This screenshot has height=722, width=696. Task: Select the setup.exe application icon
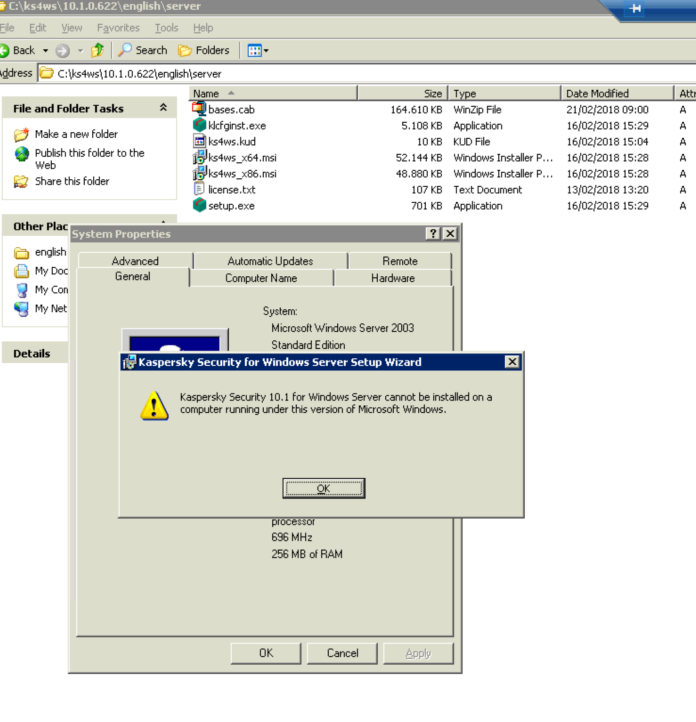click(199, 205)
